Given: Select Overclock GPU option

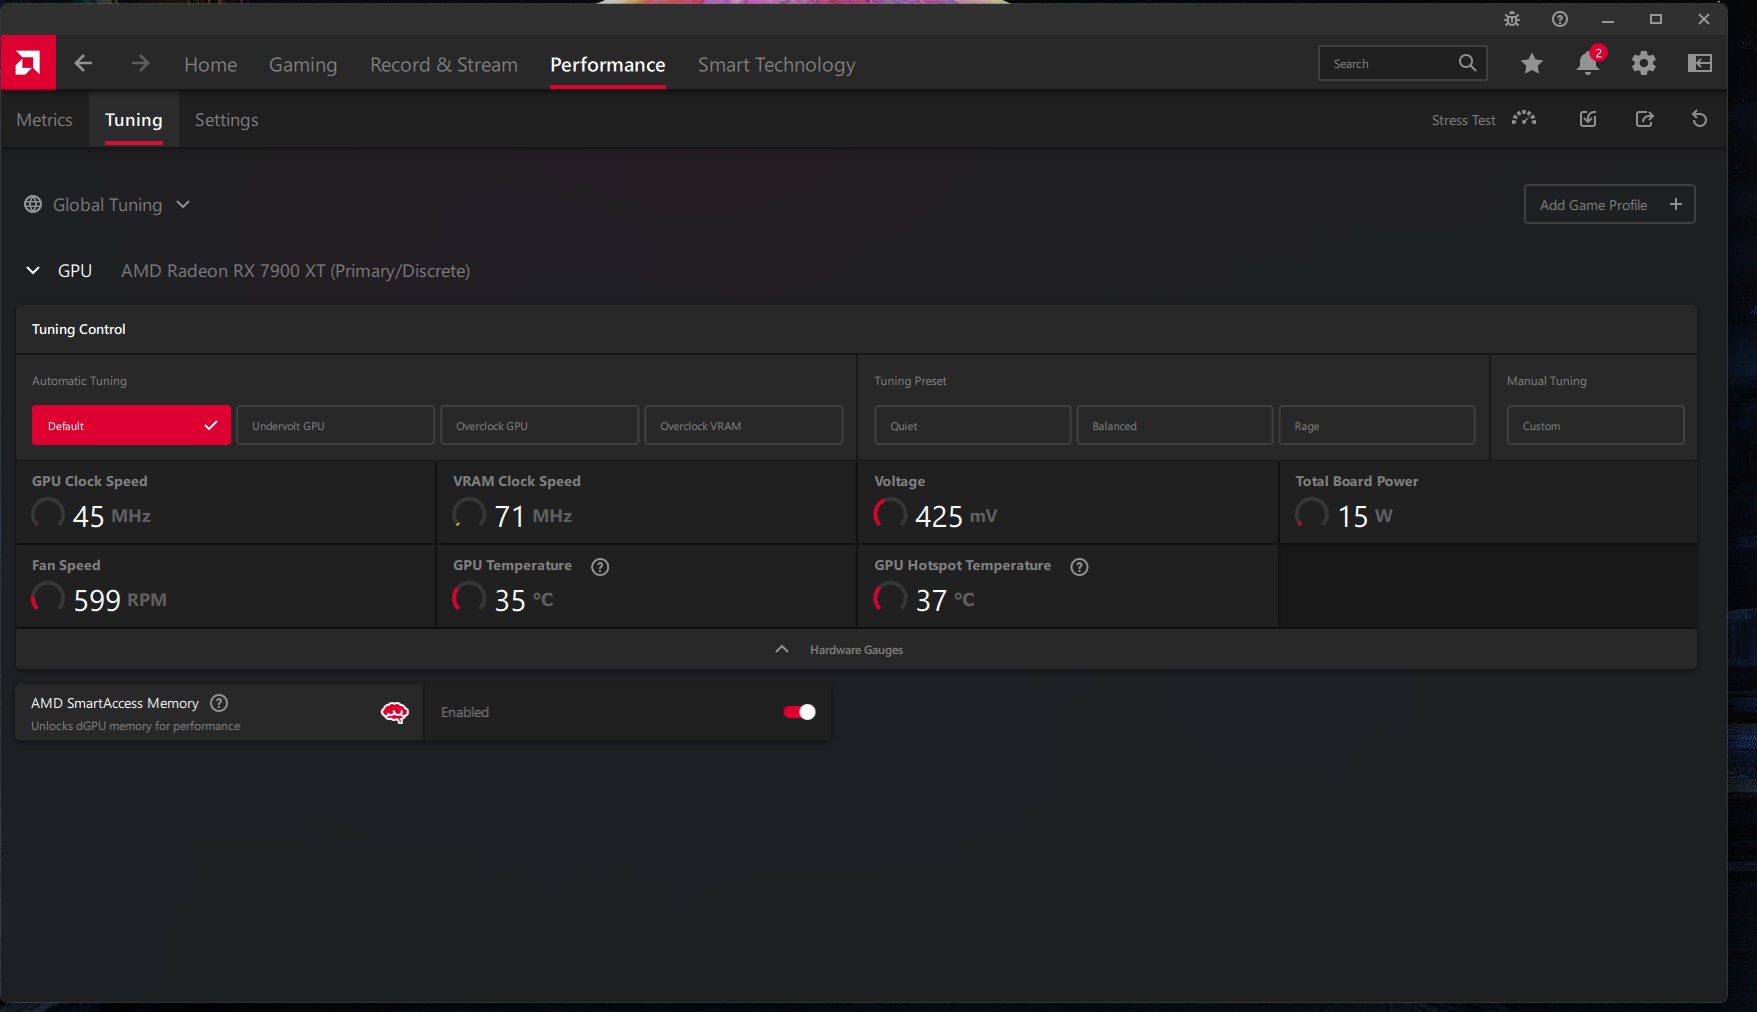Looking at the screenshot, I should [539, 425].
